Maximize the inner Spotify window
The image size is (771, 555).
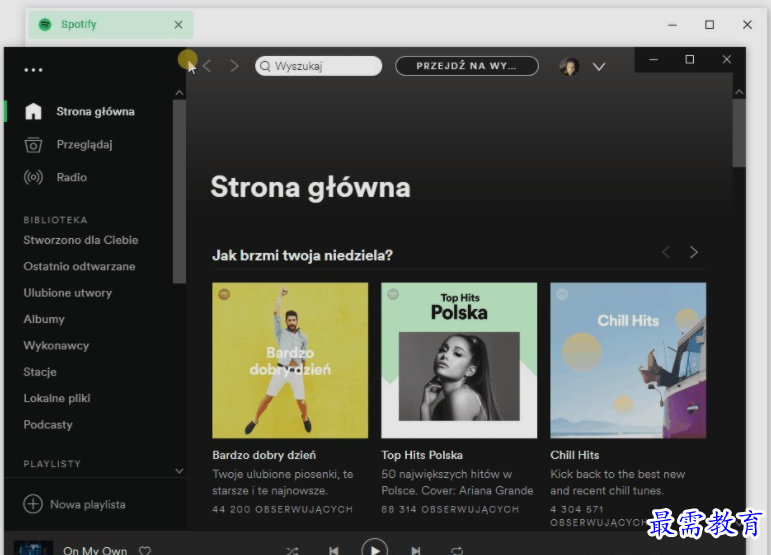pos(690,59)
